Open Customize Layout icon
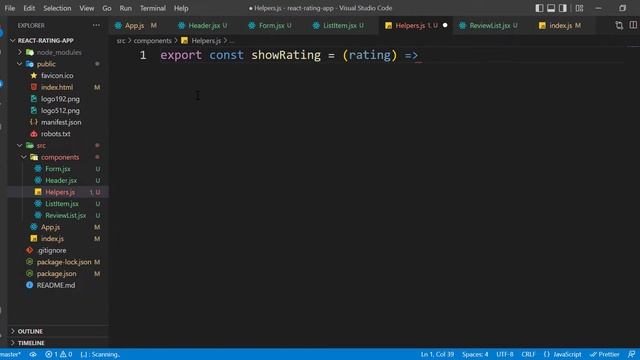This screenshot has height=360, width=640. click(579, 8)
